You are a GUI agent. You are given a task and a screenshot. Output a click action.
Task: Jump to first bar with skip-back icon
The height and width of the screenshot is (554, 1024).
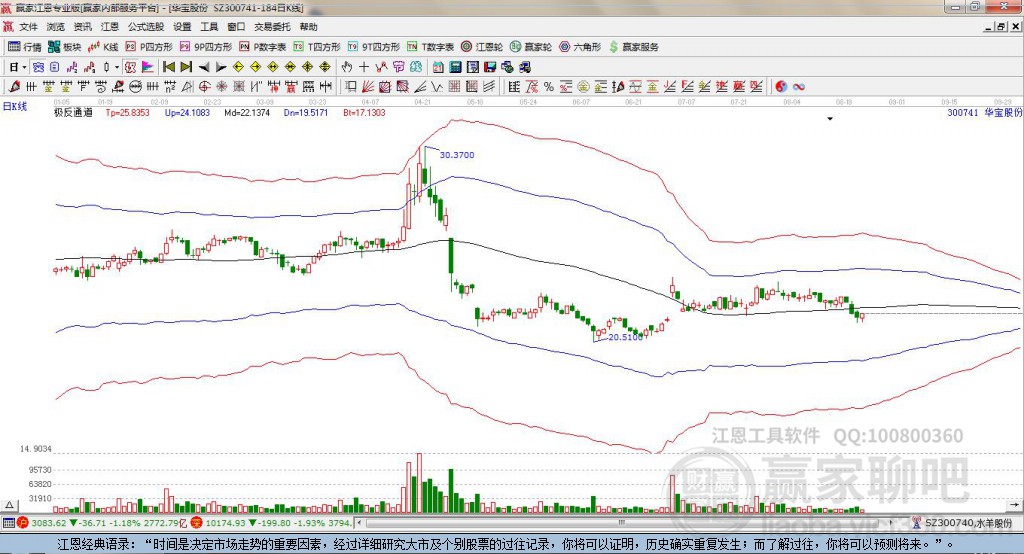tap(169, 67)
